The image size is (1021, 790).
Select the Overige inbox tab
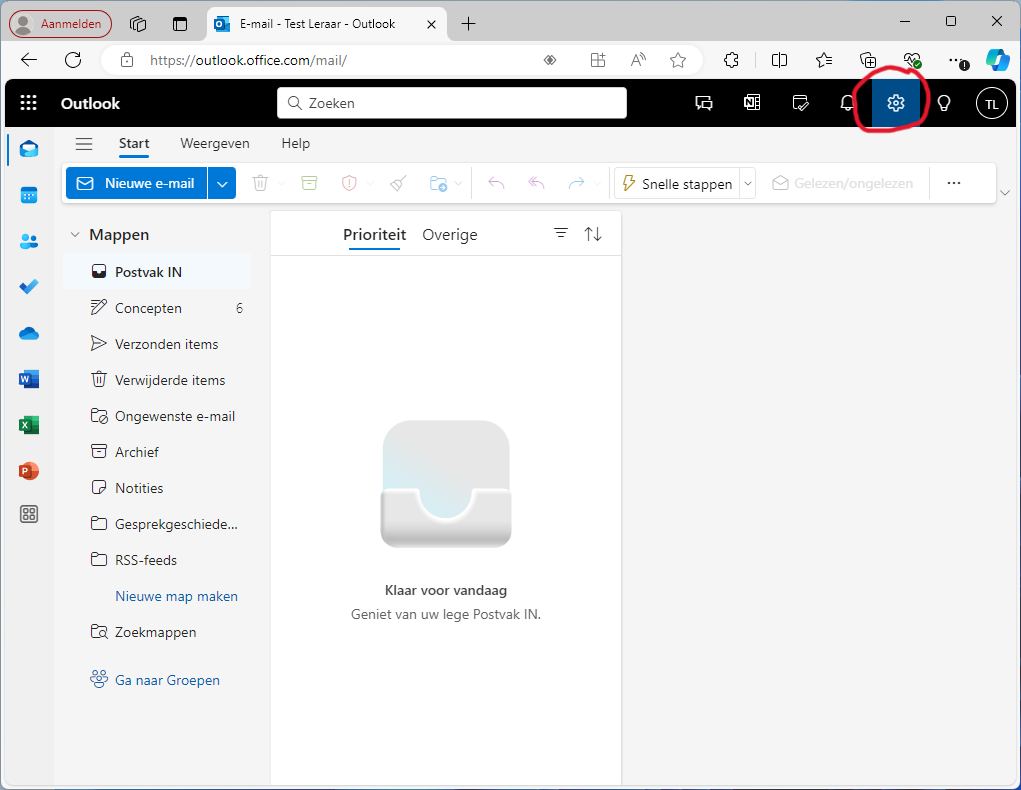pos(450,235)
